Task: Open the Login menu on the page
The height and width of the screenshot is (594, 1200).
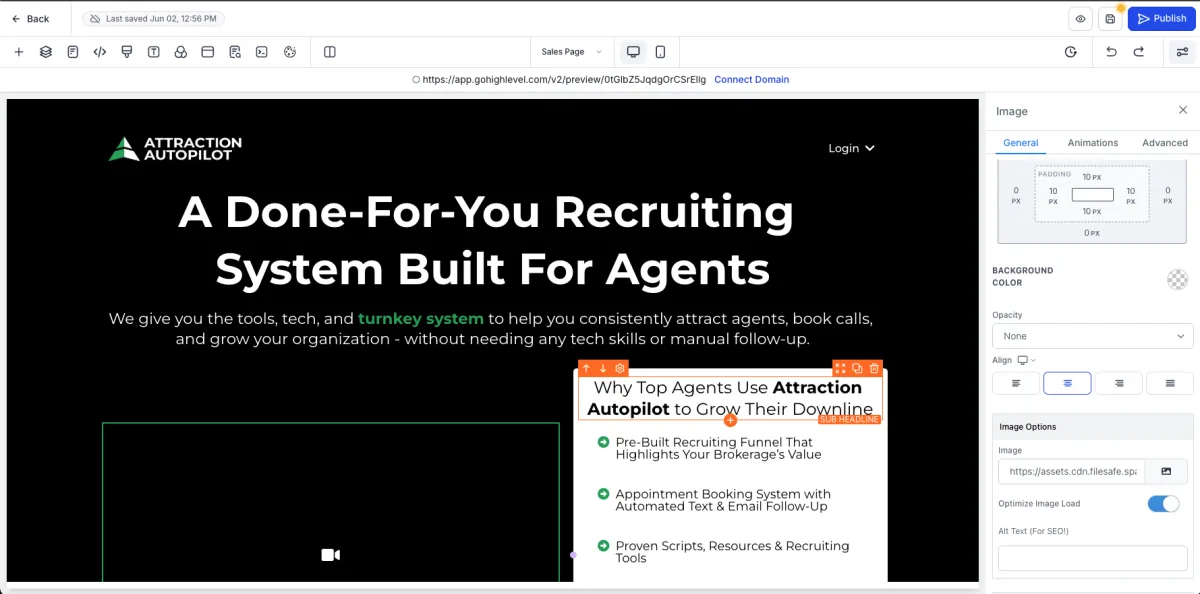Action: point(851,148)
